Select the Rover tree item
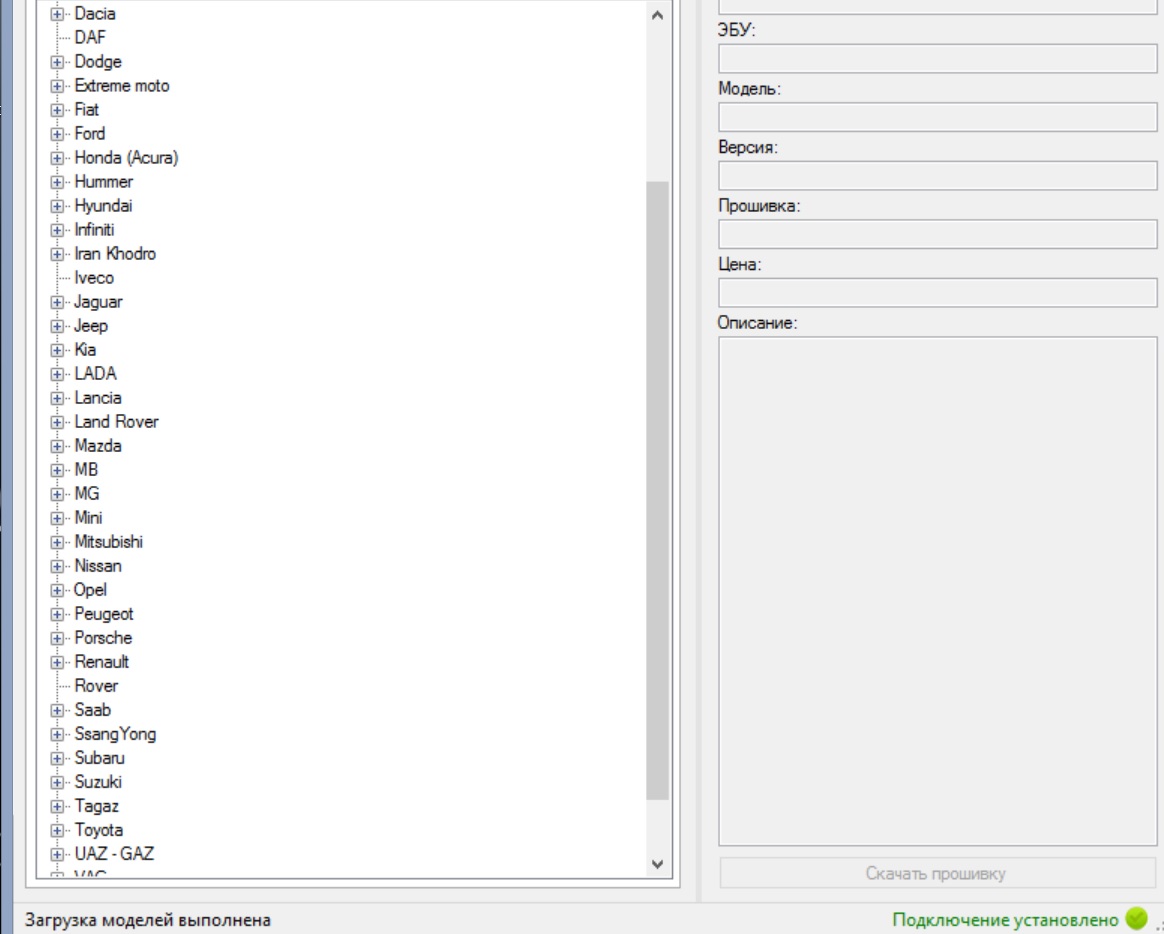The width and height of the screenshot is (1164, 934). pyautogui.click(x=96, y=686)
